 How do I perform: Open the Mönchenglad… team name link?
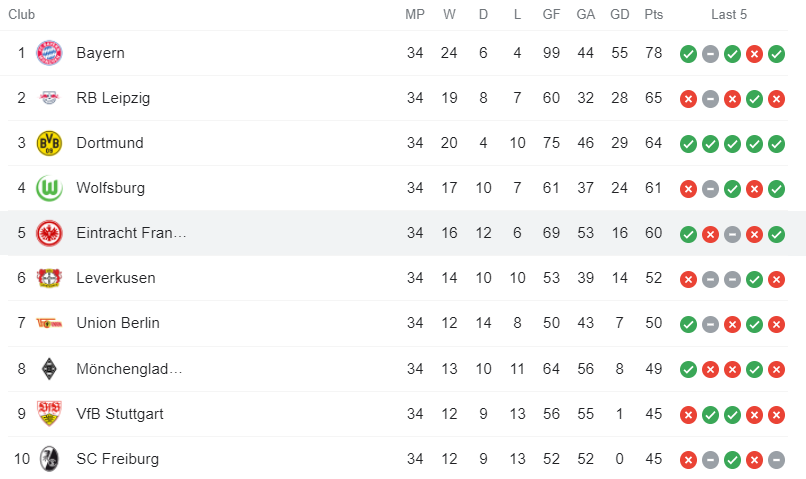[x=129, y=369]
